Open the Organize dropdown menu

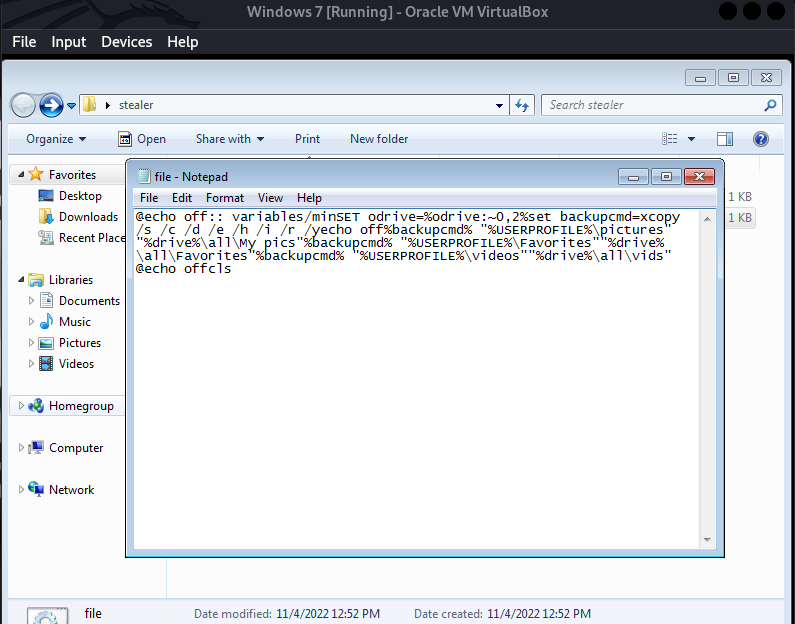pos(56,139)
